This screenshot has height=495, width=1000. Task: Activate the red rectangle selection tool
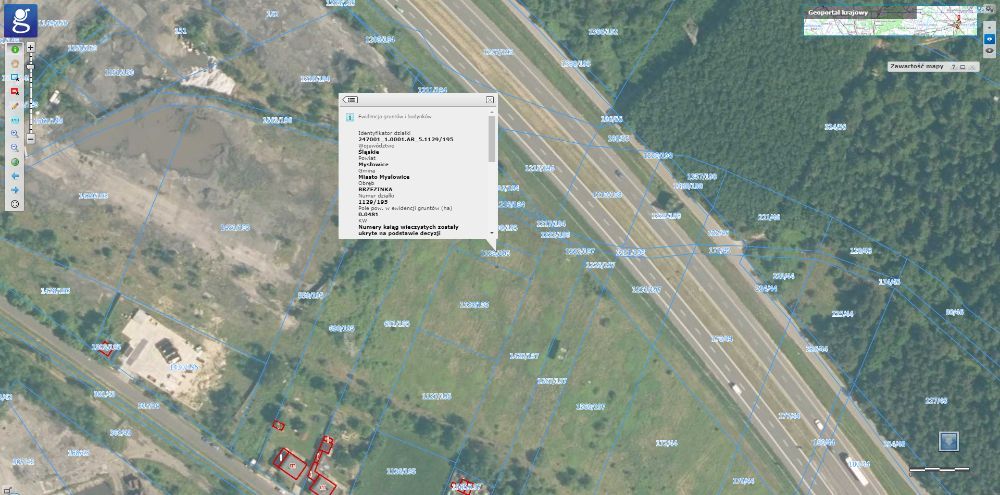coord(15,92)
